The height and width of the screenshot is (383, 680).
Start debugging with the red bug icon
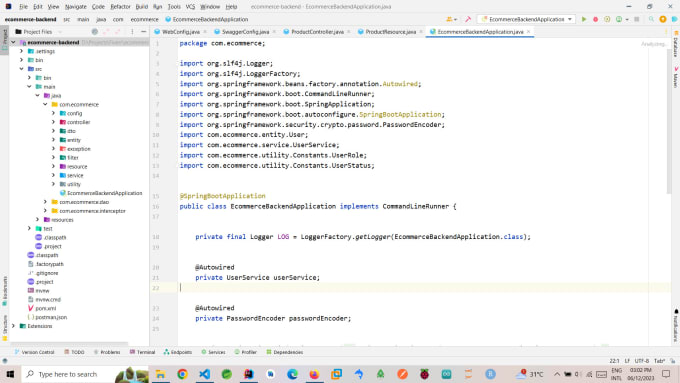(595, 19)
